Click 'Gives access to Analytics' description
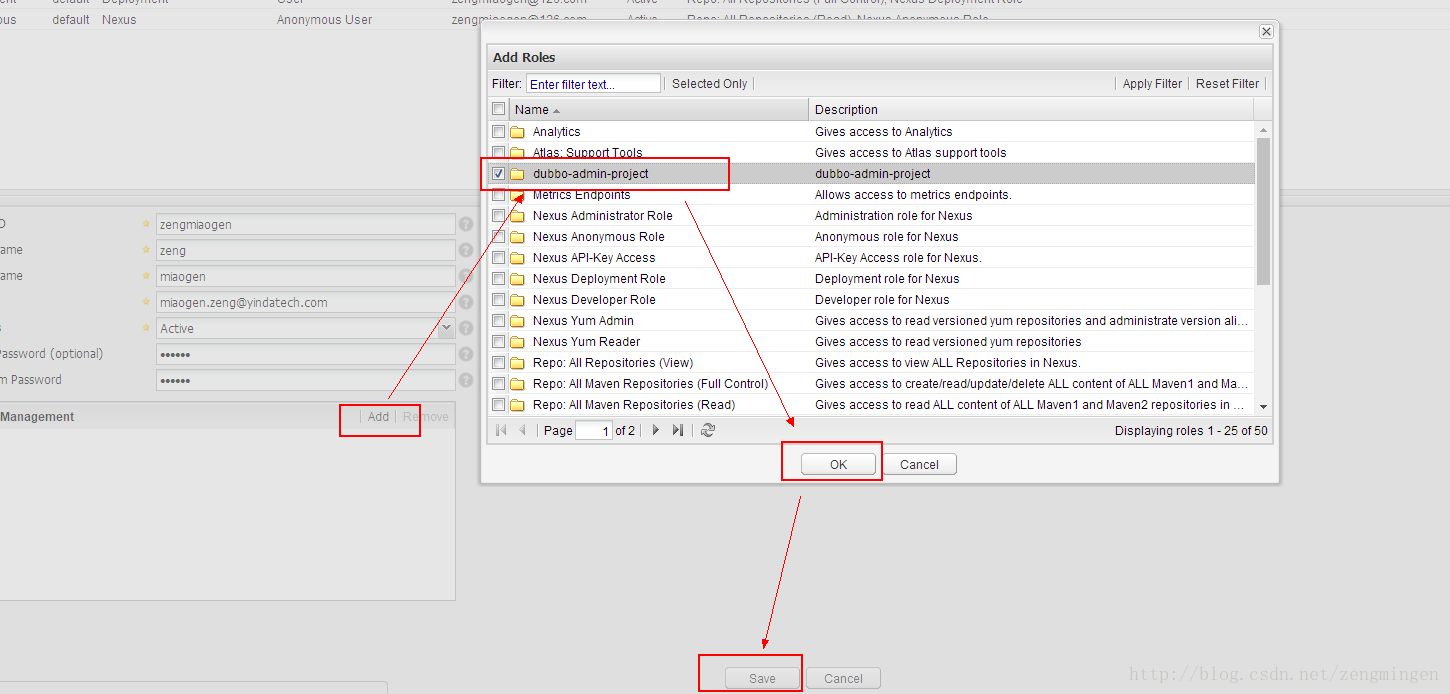This screenshot has height=694, width=1450. 883,132
